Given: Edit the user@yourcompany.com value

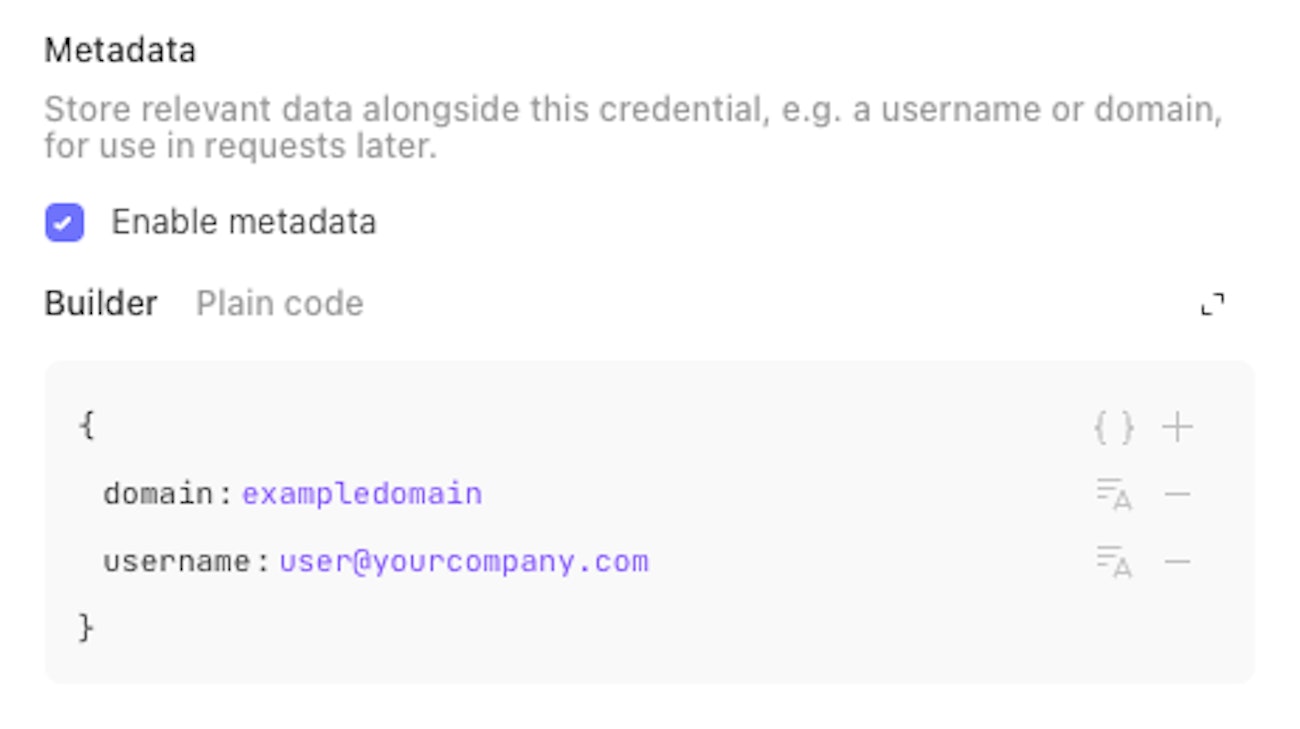Looking at the screenshot, I should pos(464,561).
